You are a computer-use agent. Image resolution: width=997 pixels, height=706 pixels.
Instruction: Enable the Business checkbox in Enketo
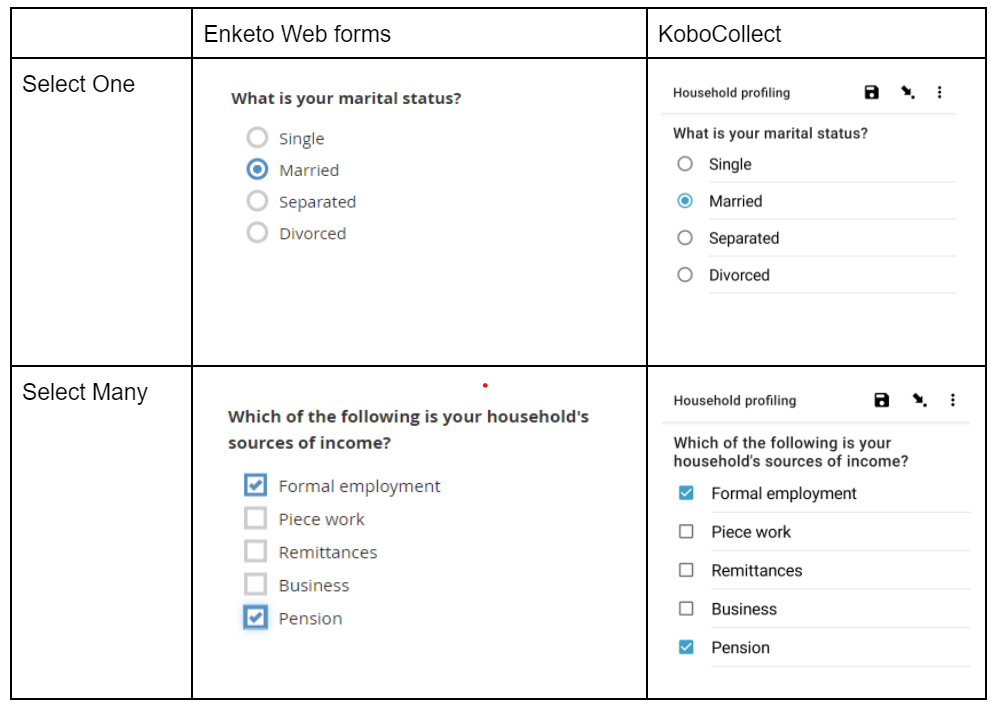255,585
